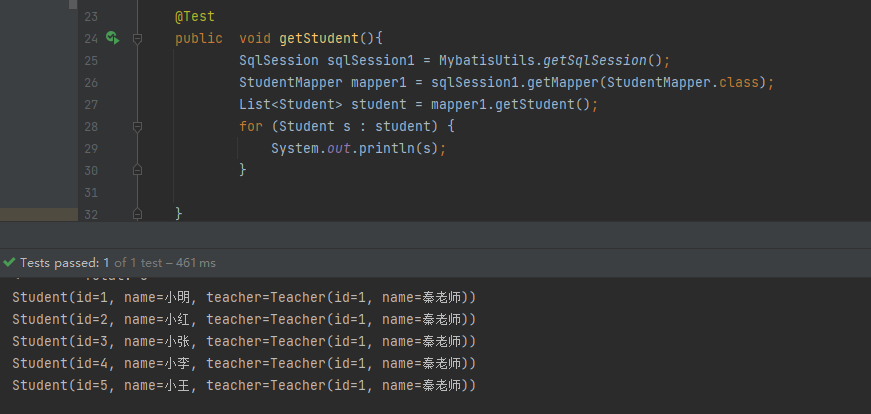This screenshot has height=414, width=871.
Task: Click the getSqlSession method call
Action: pos(594,60)
